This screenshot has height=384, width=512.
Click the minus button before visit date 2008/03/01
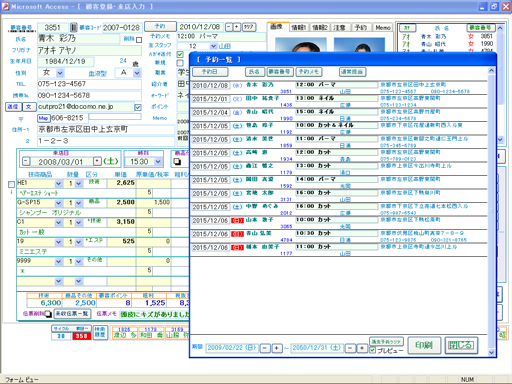tap(26, 162)
